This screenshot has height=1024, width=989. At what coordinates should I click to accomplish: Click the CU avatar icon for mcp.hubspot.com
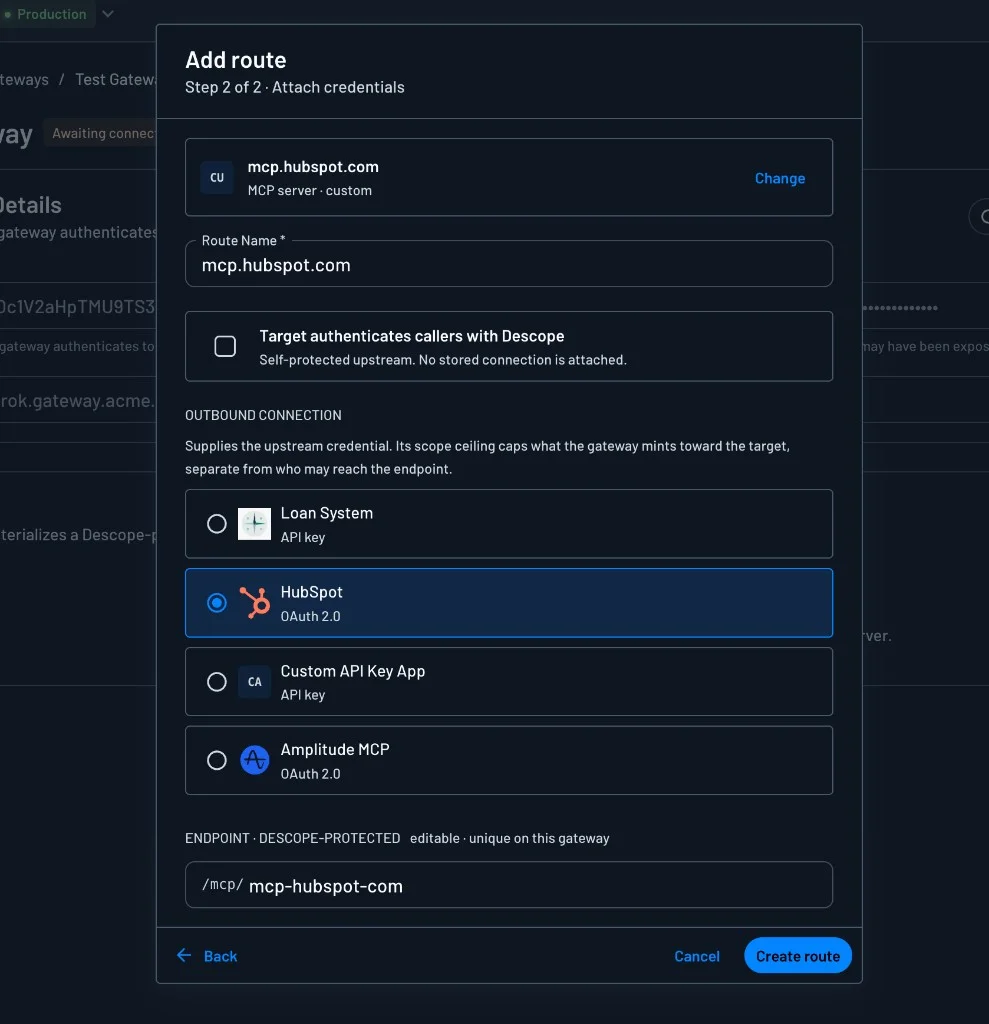point(217,178)
